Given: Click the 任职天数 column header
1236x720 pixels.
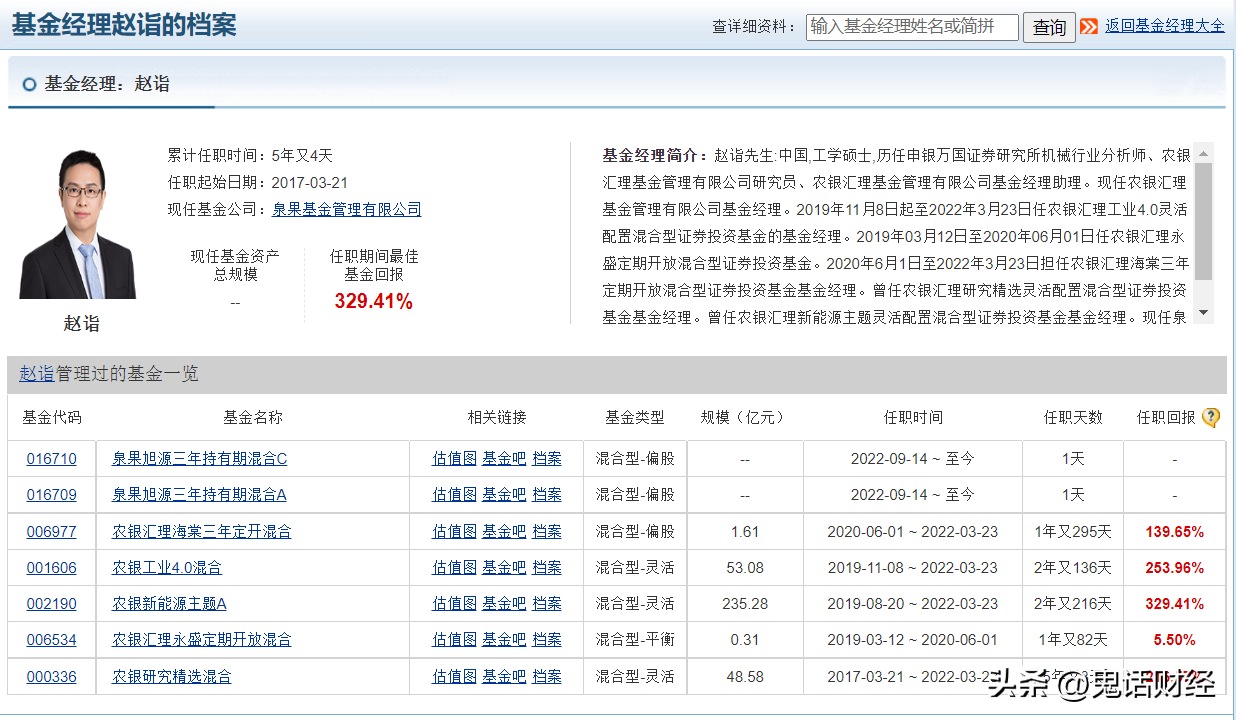Looking at the screenshot, I should tap(1073, 417).
